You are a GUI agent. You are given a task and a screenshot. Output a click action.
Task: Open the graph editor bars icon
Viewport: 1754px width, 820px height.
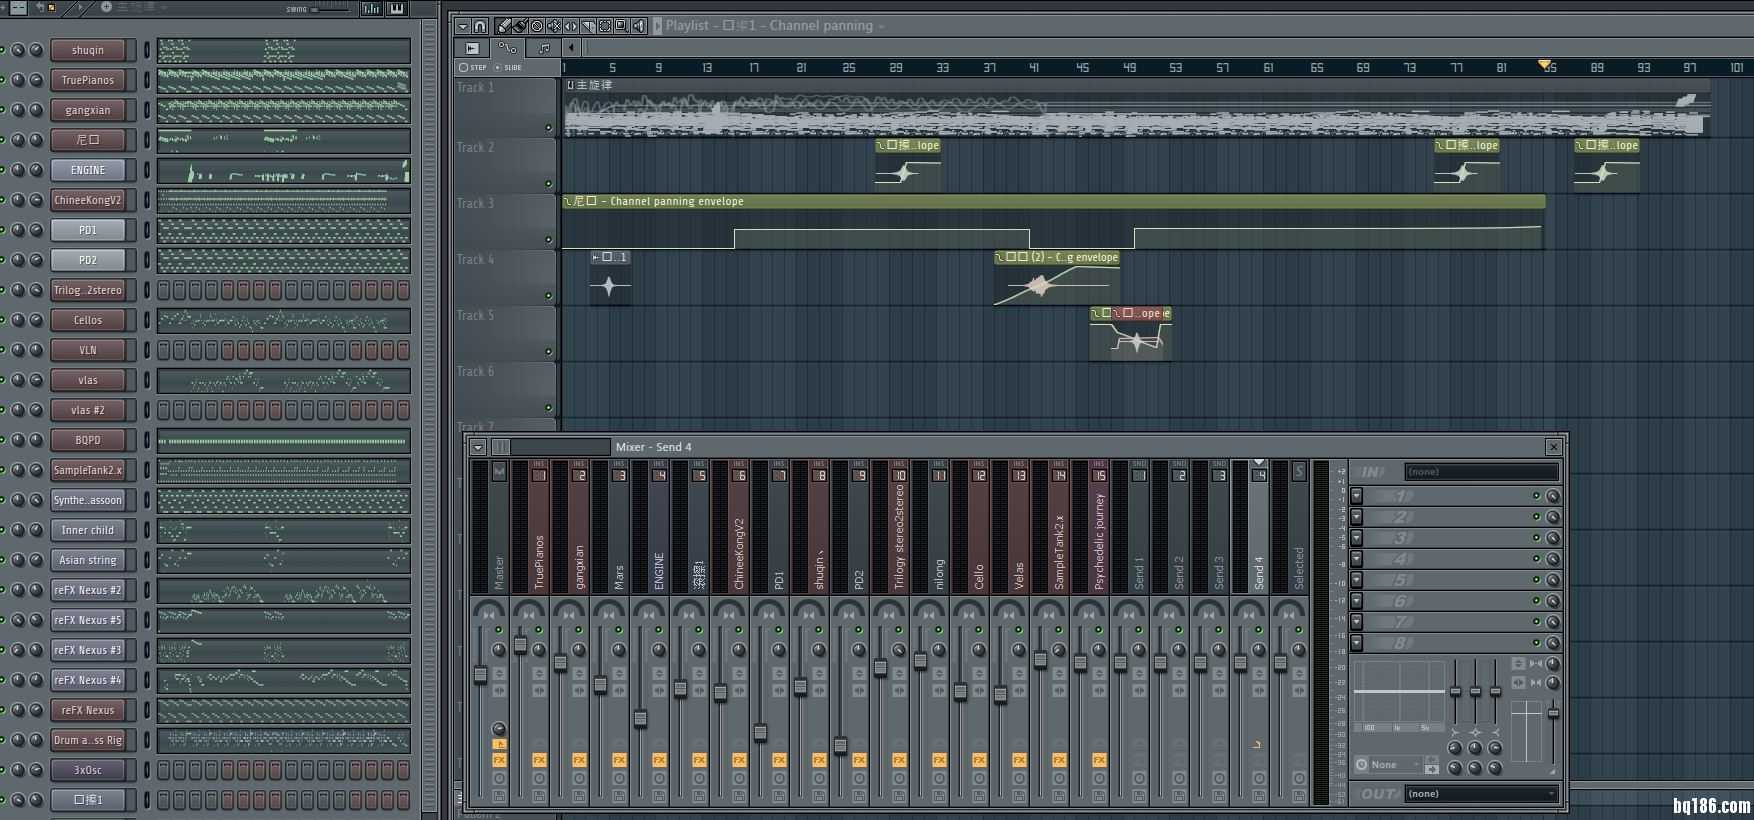pyautogui.click(x=371, y=9)
